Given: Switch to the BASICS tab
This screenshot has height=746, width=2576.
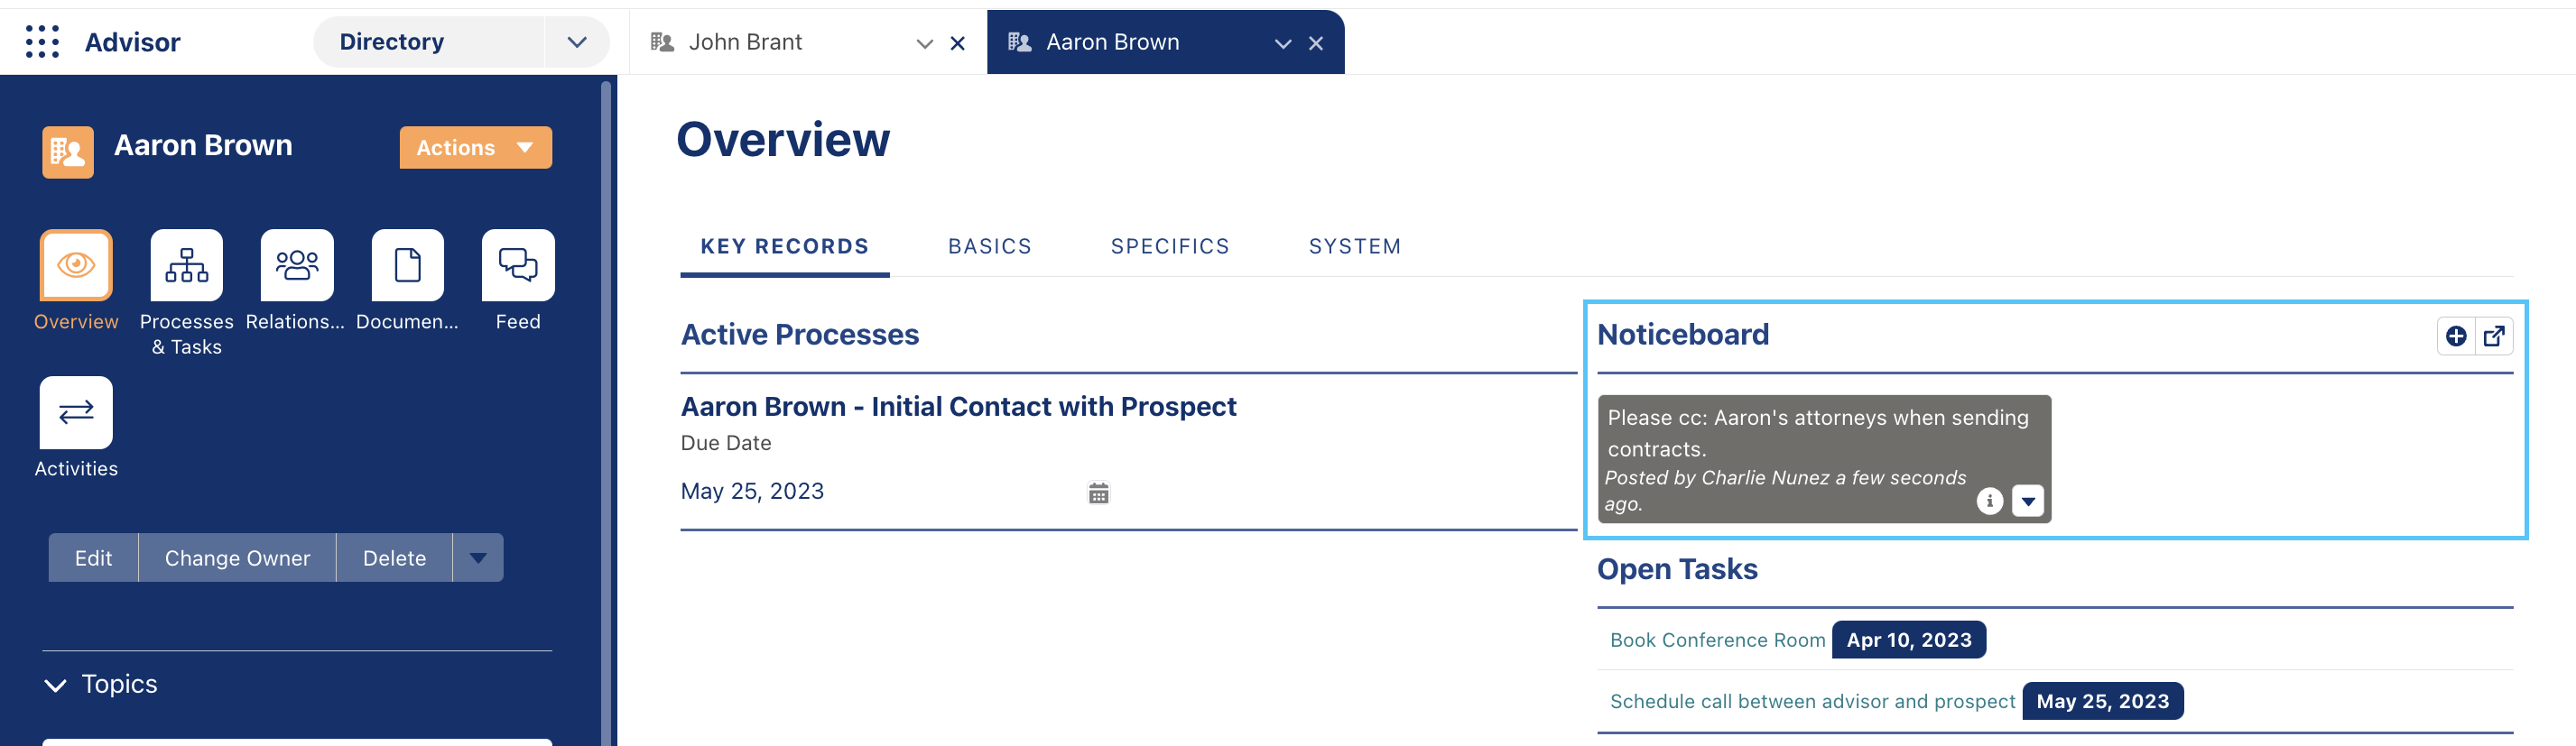Looking at the screenshot, I should point(989,247).
